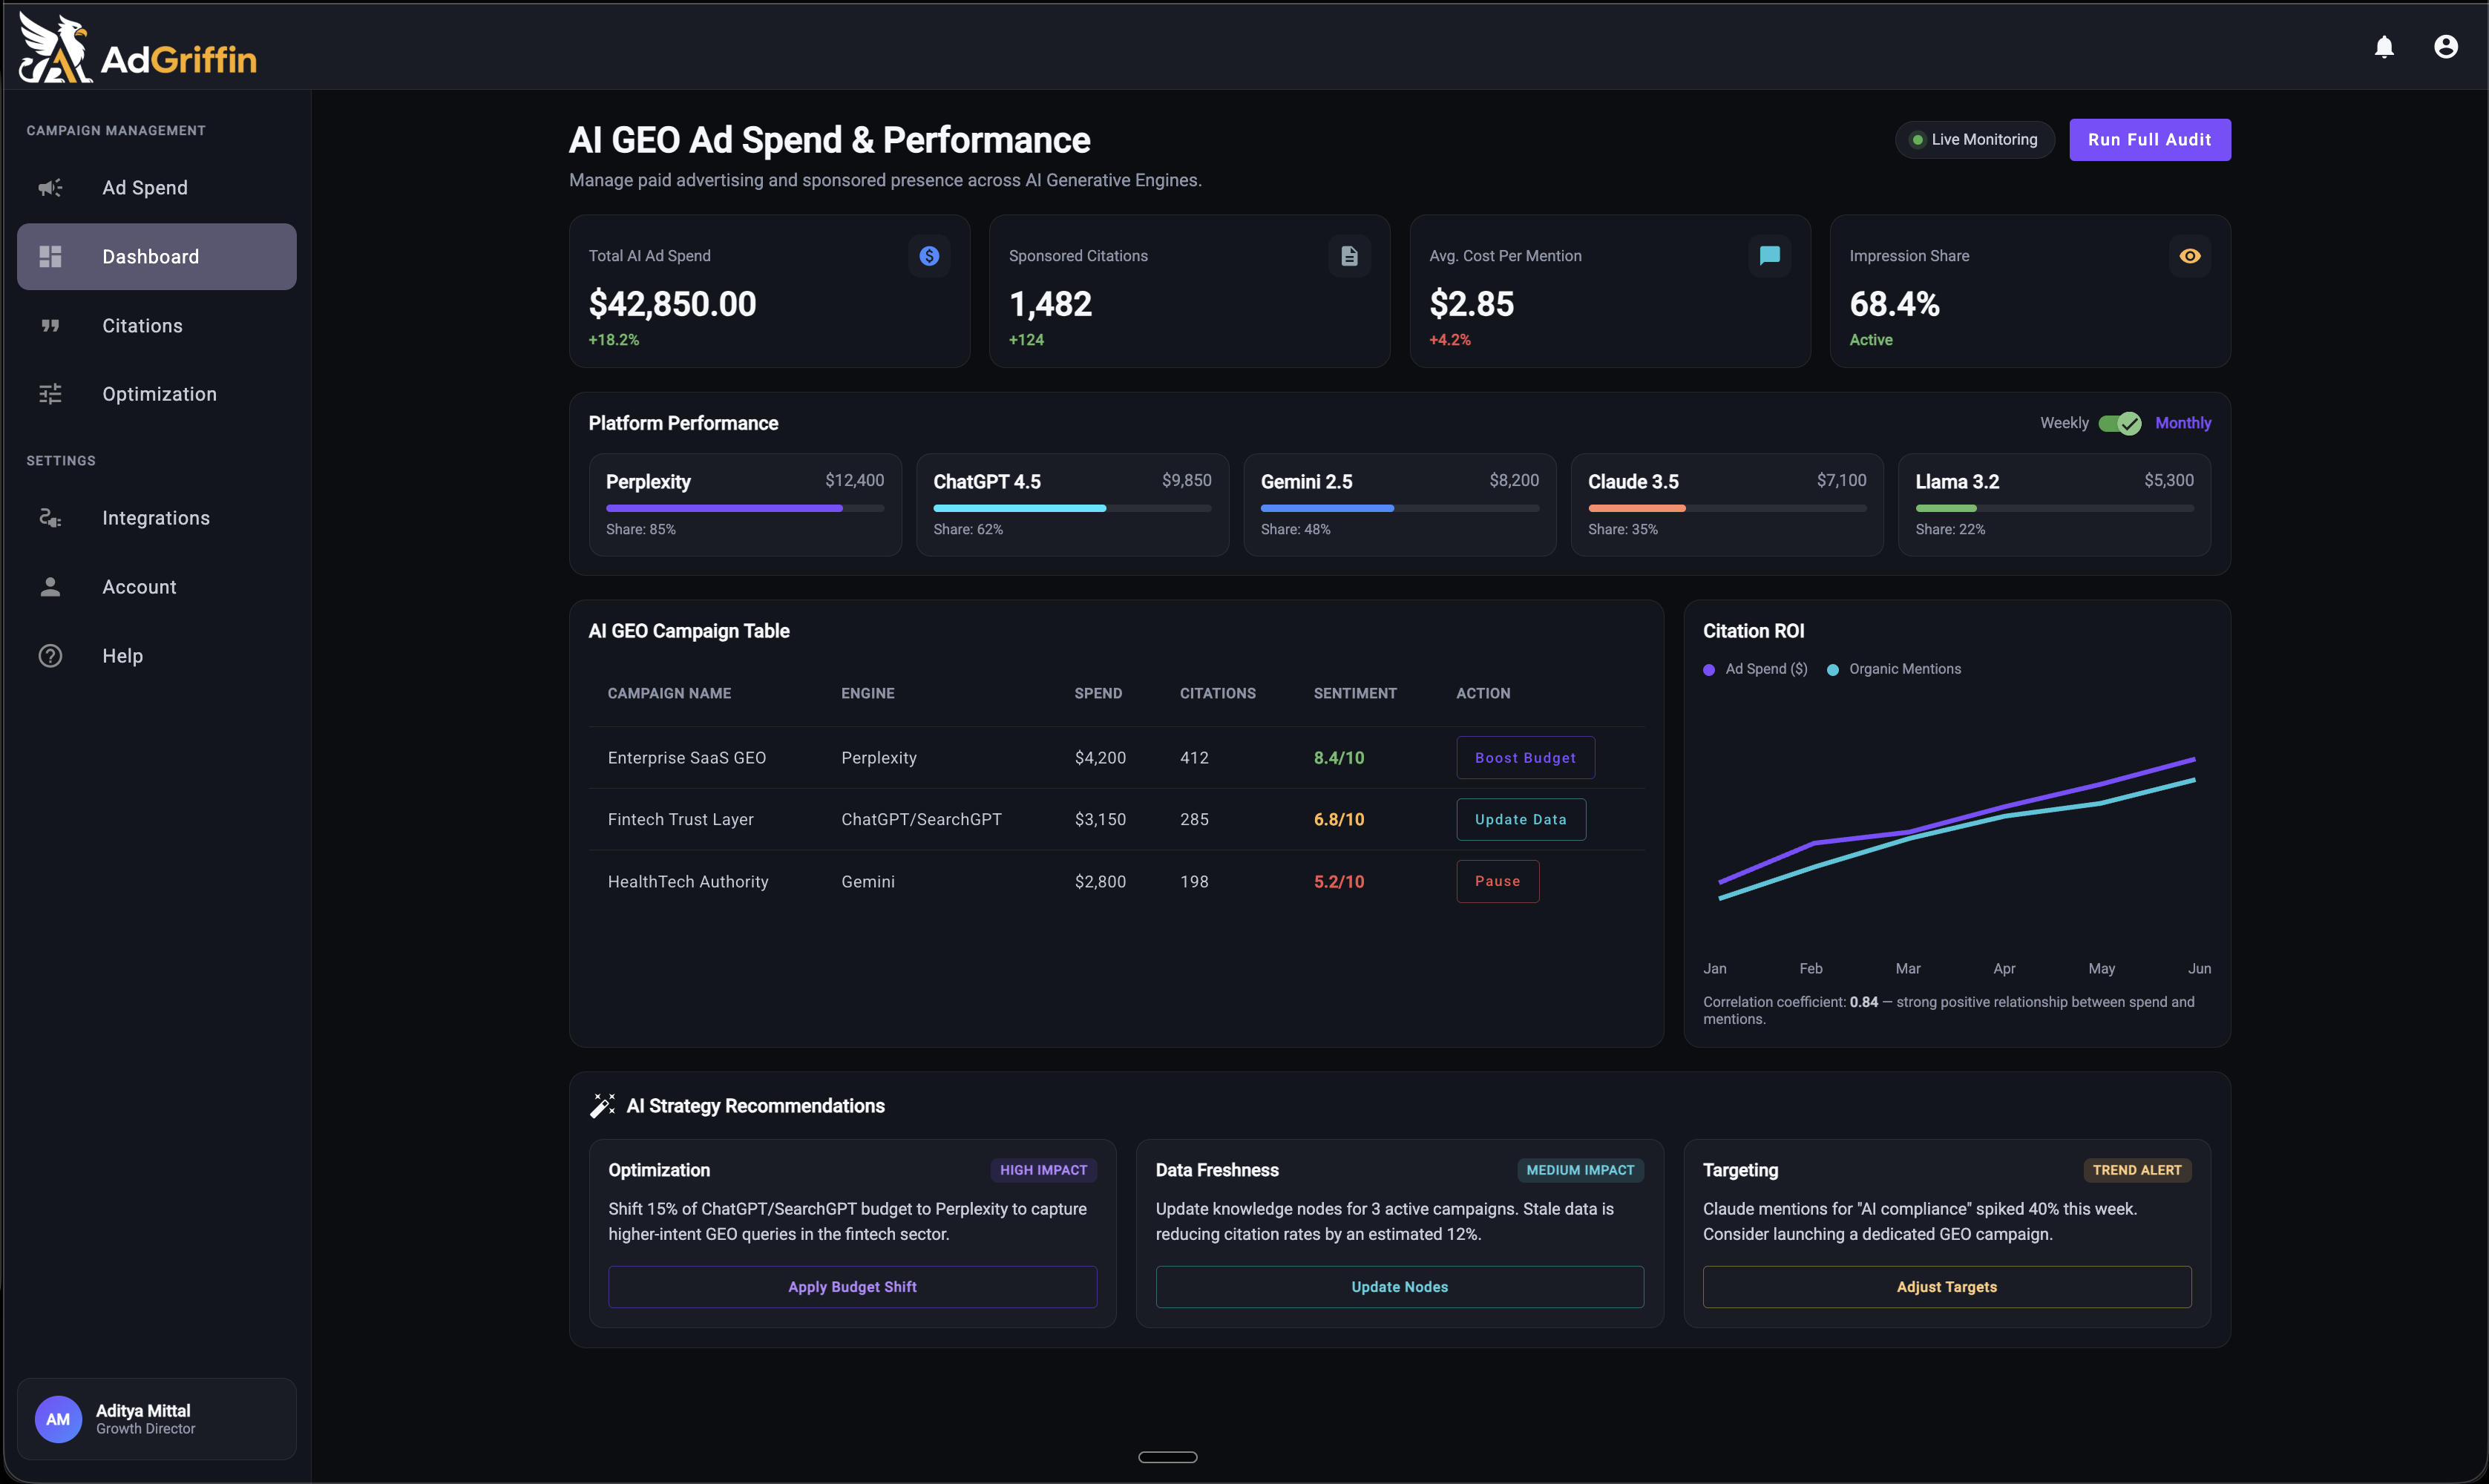Screen dimensions: 2489x1484
Task: Click the Claude 3.5 share progress bar
Action: tap(1727, 508)
